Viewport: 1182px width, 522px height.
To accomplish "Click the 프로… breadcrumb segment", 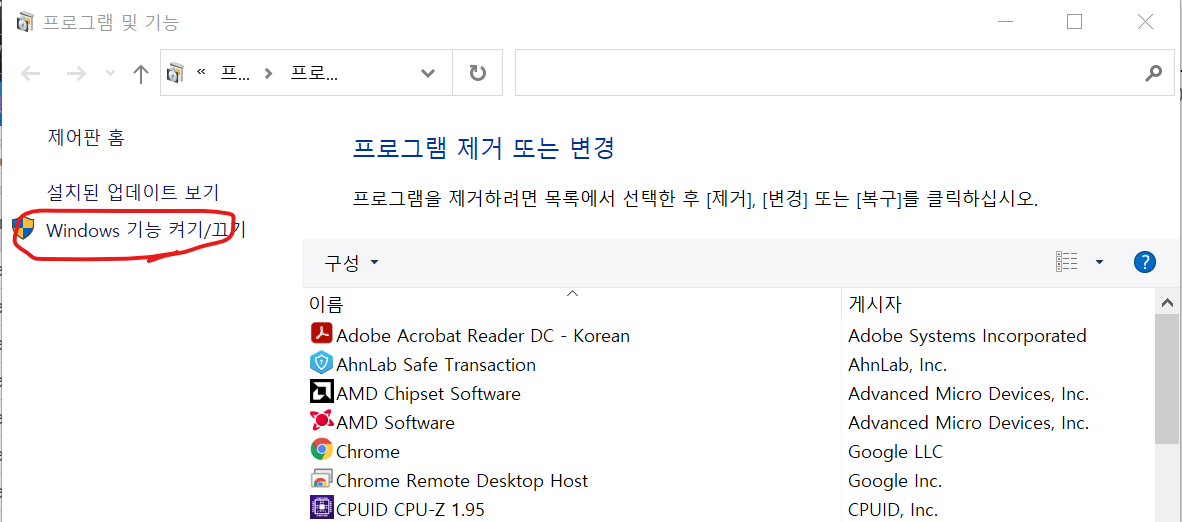I will pyautogui.click(x=314, y=73).
